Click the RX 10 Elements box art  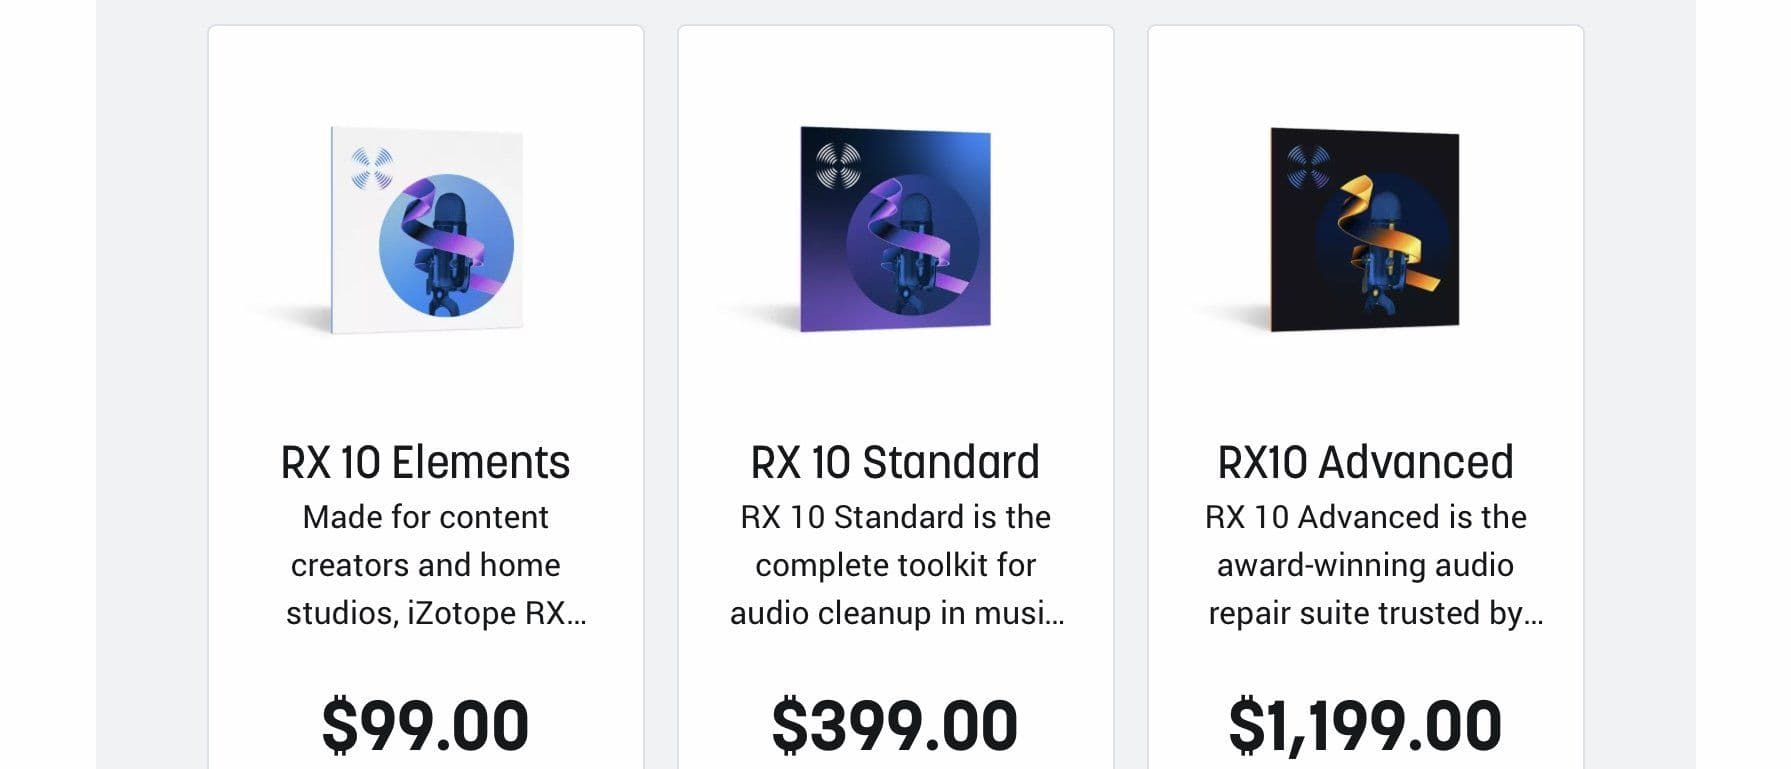(x=427, y=229)
